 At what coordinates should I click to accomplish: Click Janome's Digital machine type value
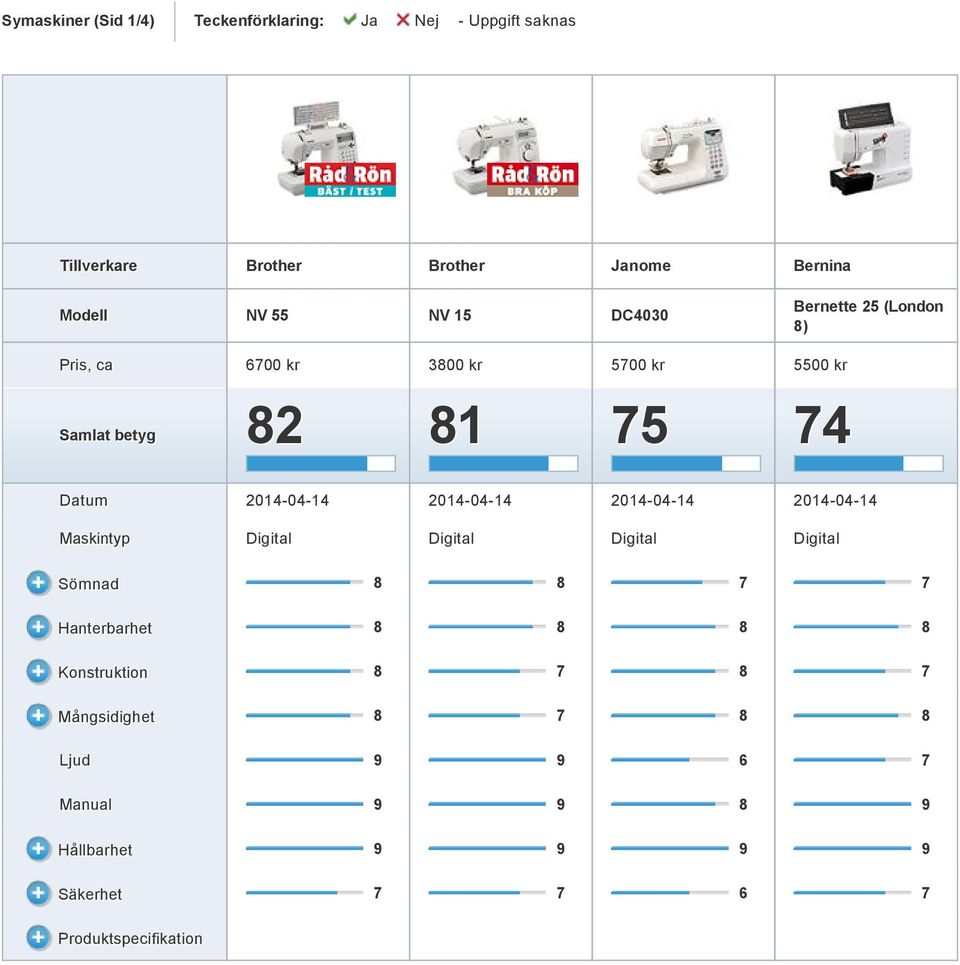(x=633, y=539)
